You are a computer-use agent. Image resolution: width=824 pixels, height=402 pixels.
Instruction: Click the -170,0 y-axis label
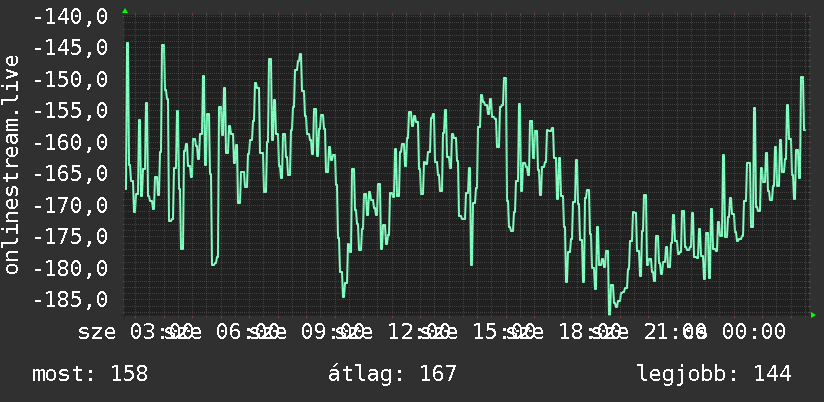(70, 205)
